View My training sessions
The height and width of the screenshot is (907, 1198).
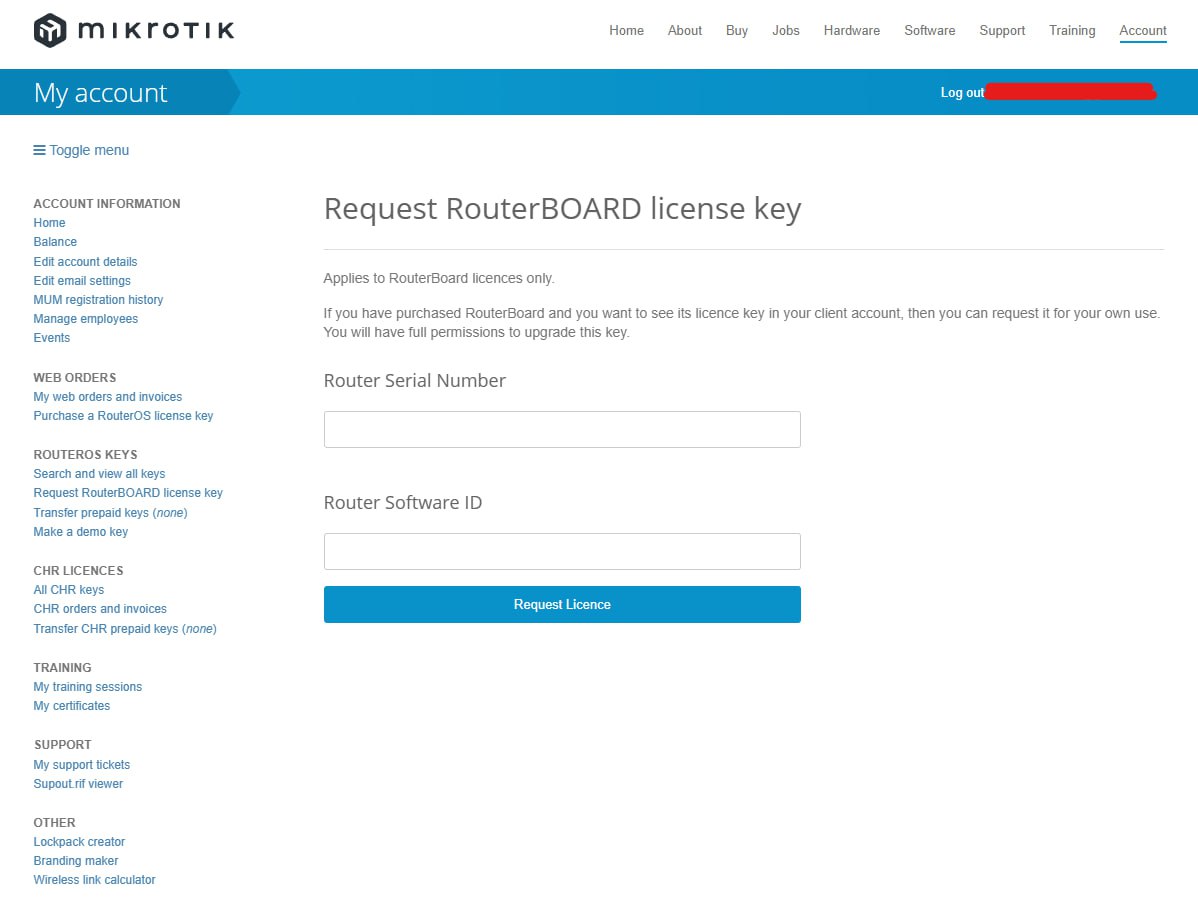tap(87, 687)
